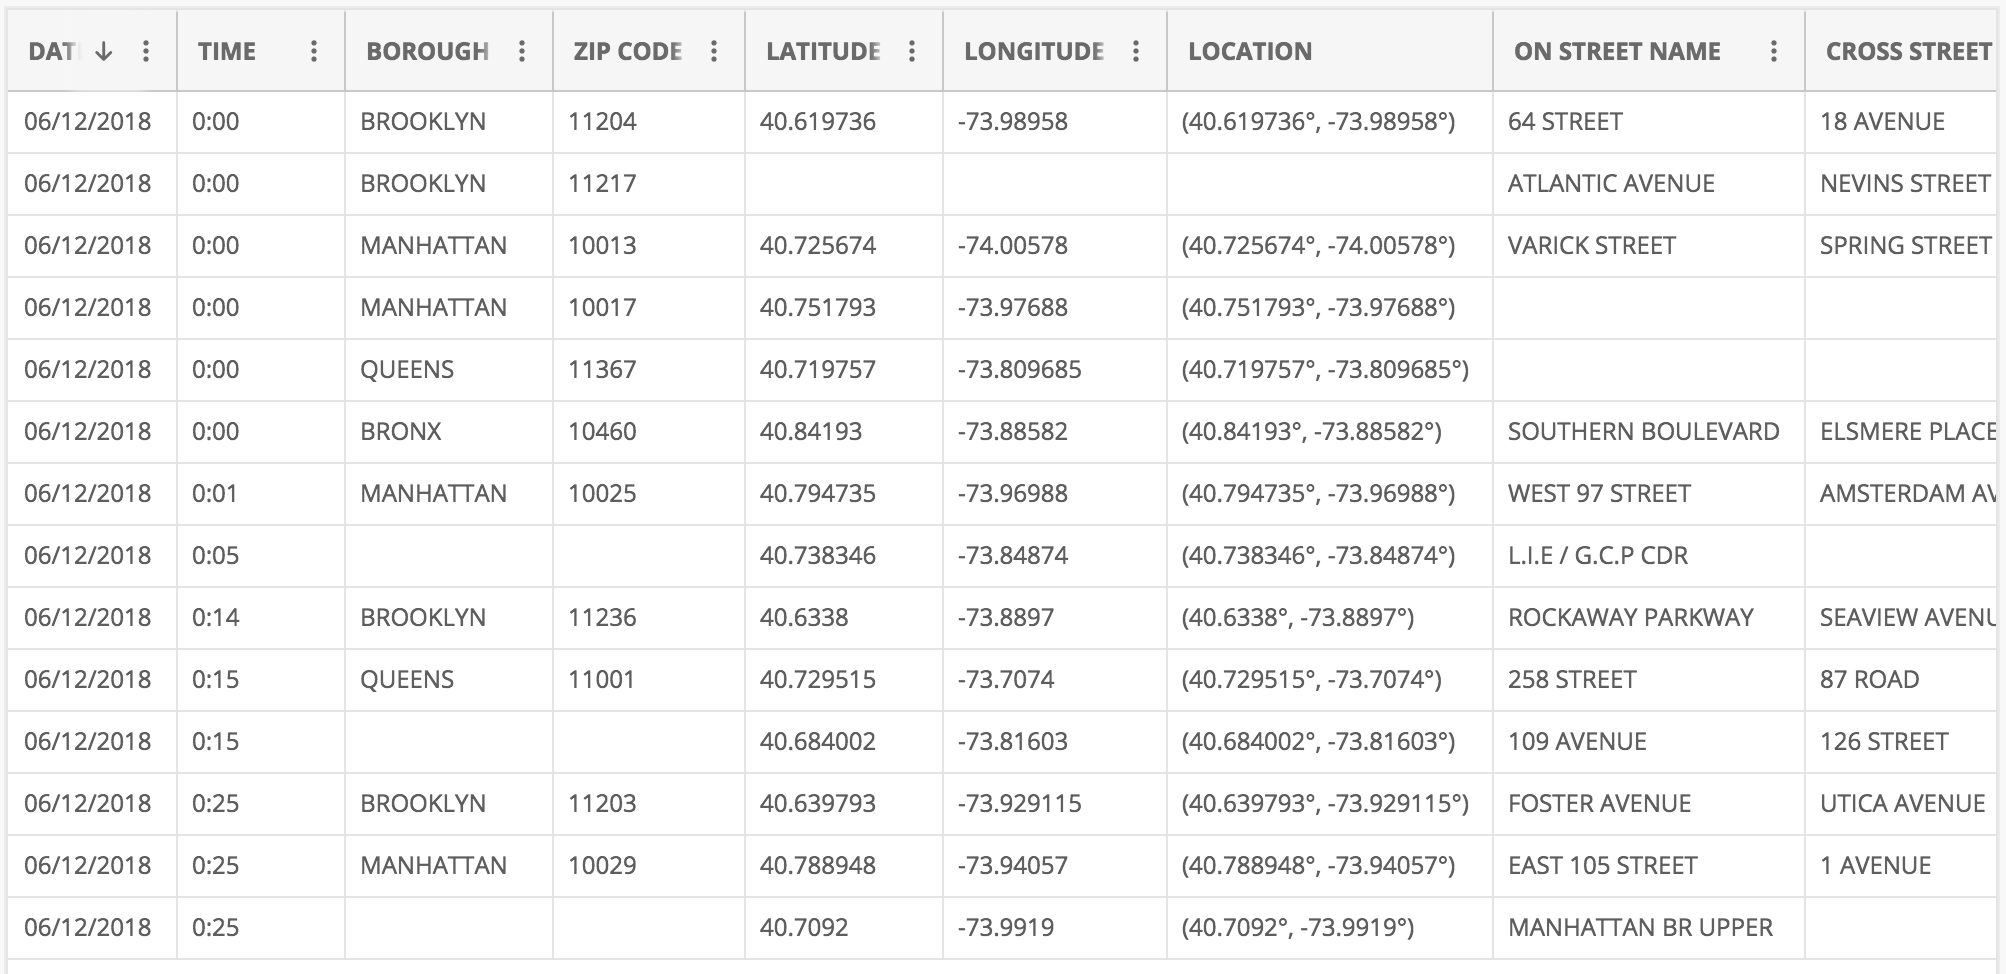The width and height of the screenshot is (2006, 974).
Task: Select the zip code cell 11204
Action: 602,122
